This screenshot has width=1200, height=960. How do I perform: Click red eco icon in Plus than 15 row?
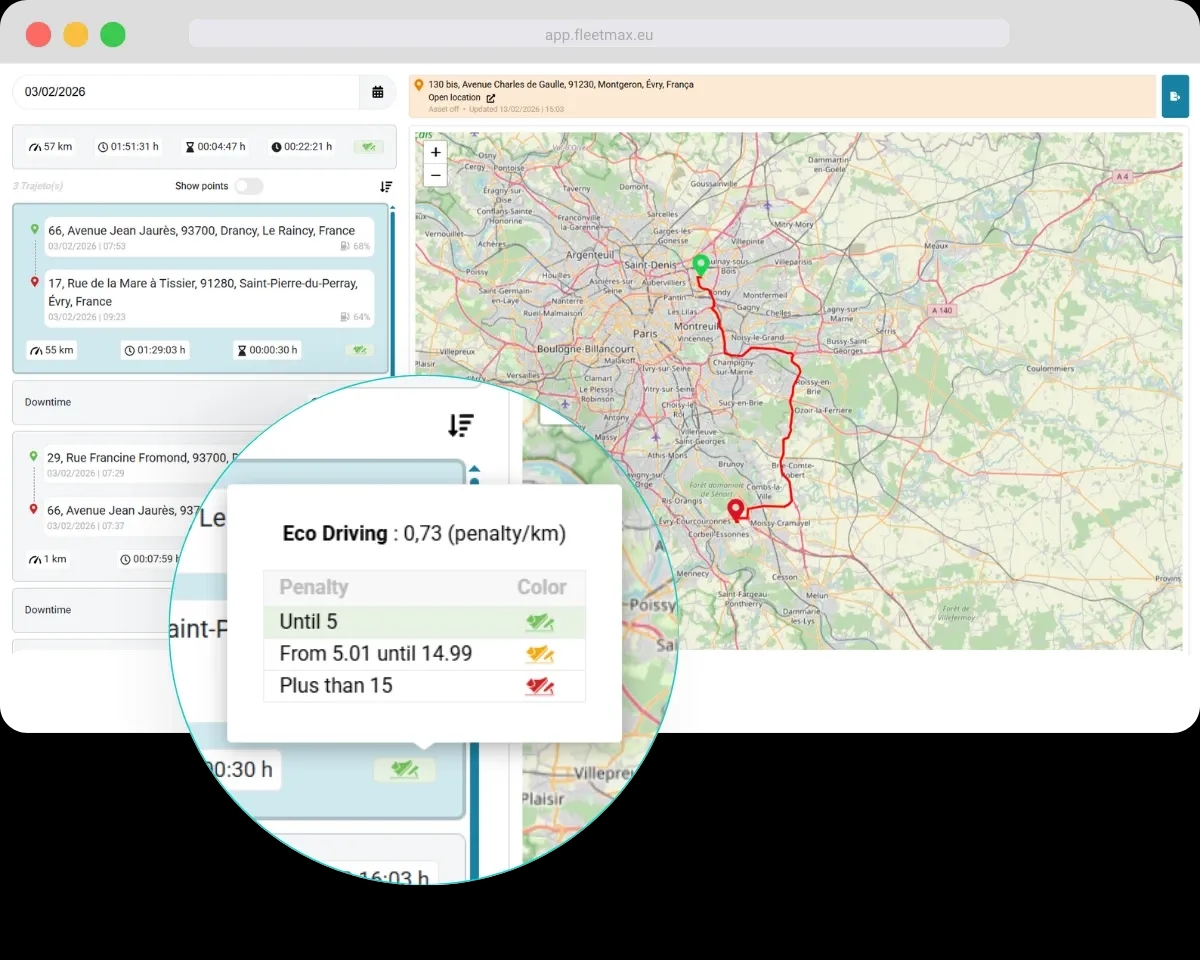[541, 686]
